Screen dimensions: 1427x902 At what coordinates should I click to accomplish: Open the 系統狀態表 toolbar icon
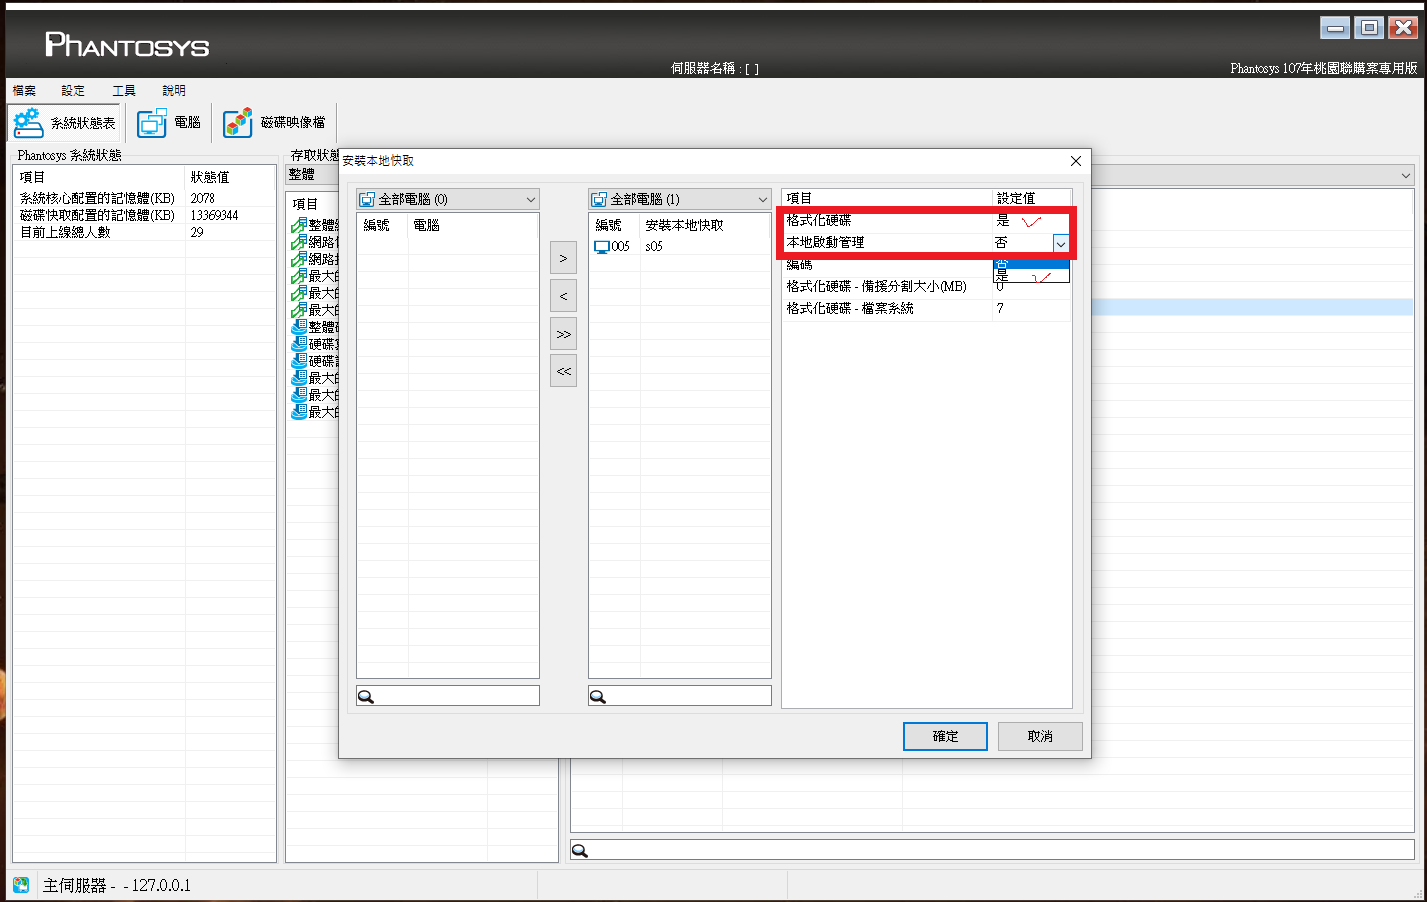click(x=27, y=123)
